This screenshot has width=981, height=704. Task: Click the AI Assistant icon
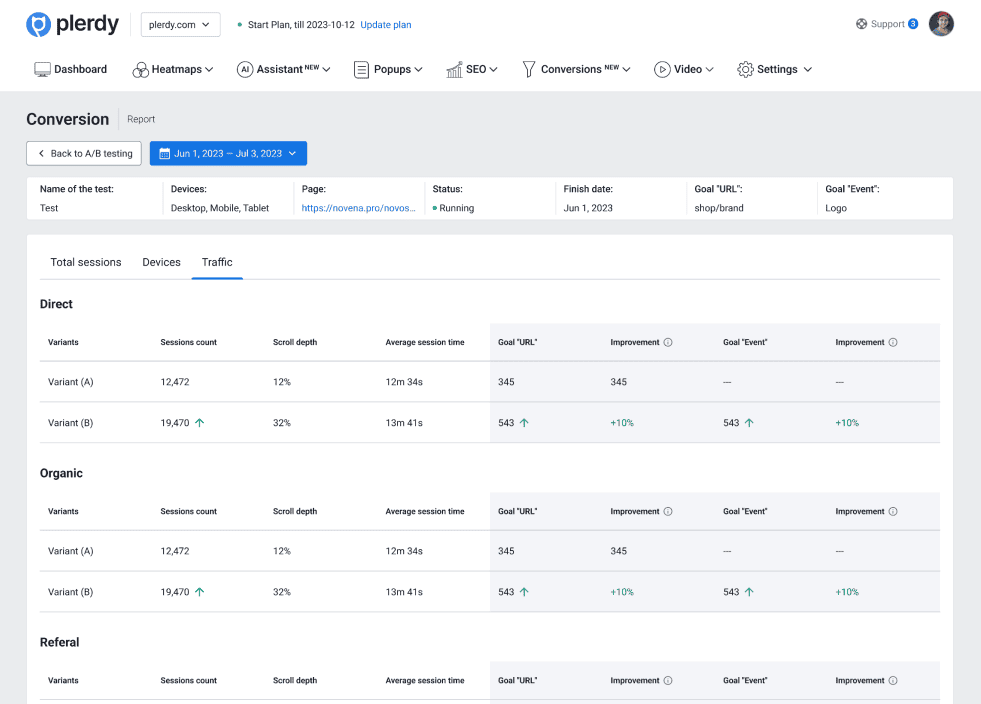(x=244, y=70)
